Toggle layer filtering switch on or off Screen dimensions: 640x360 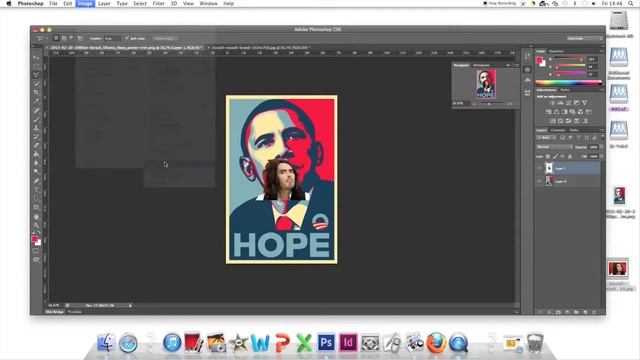tap(602, 137)
